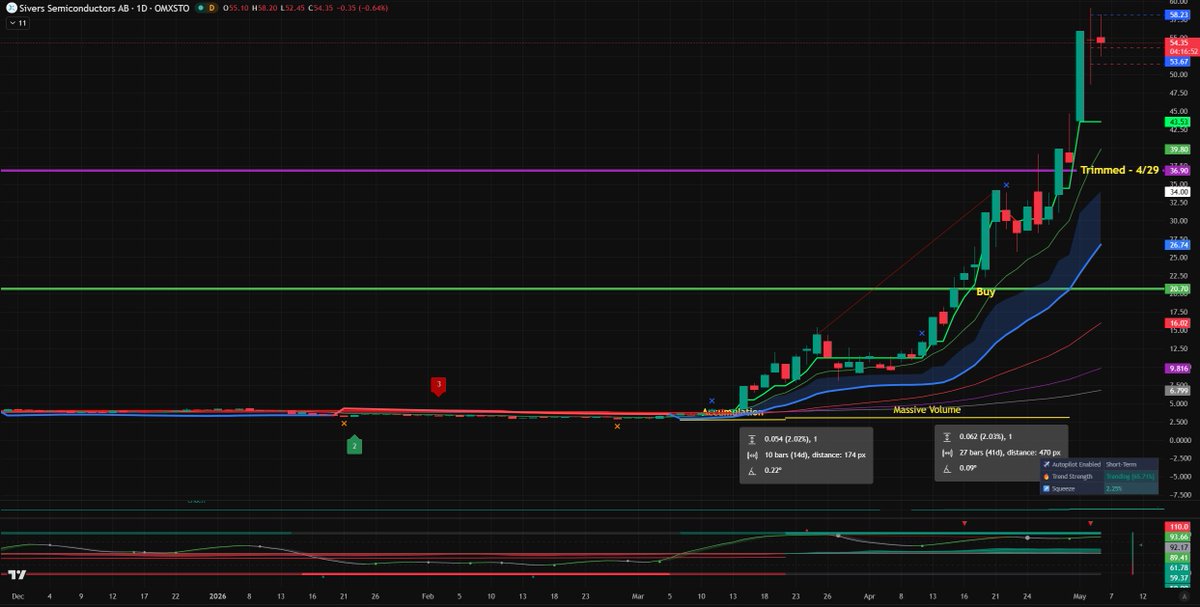Click the 34.00 white price label
The width and height of the screenshot is (1200, 607).
(x=1176, y=191)
